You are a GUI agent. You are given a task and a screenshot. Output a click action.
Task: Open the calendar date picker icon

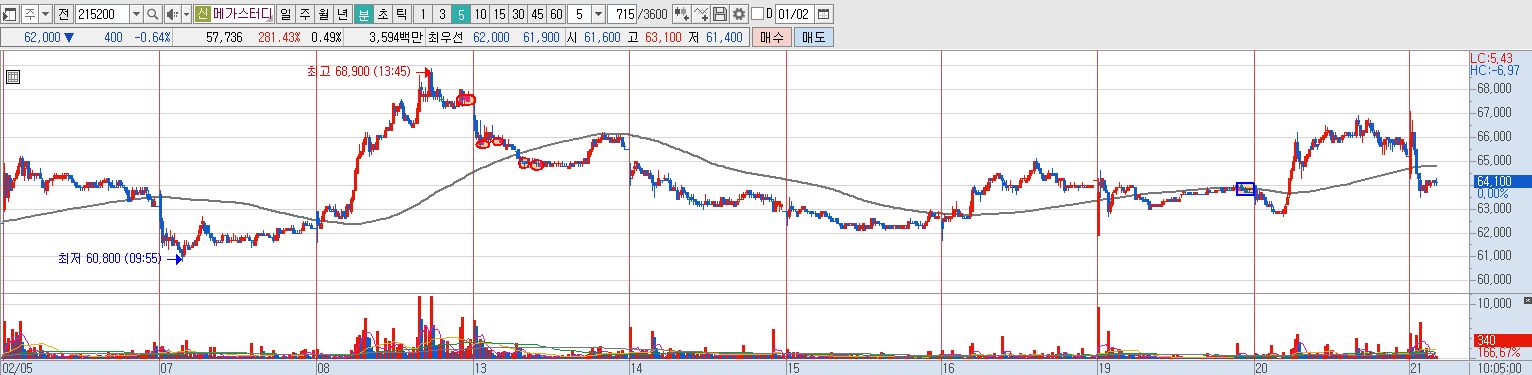pos(824,14)
